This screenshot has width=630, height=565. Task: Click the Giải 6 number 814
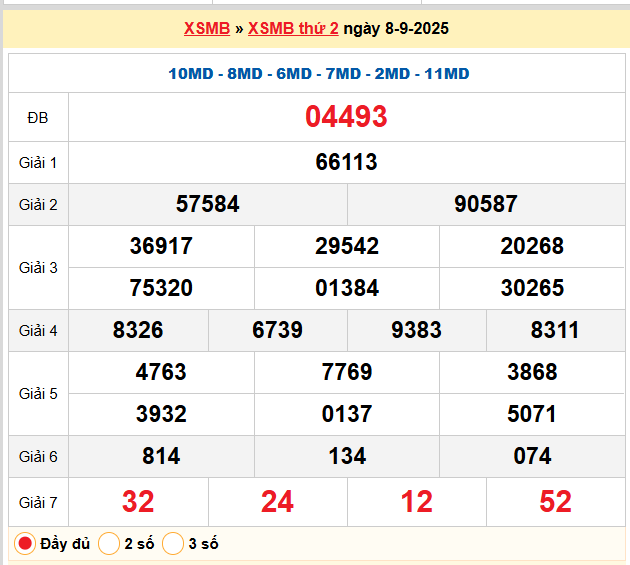161,456
